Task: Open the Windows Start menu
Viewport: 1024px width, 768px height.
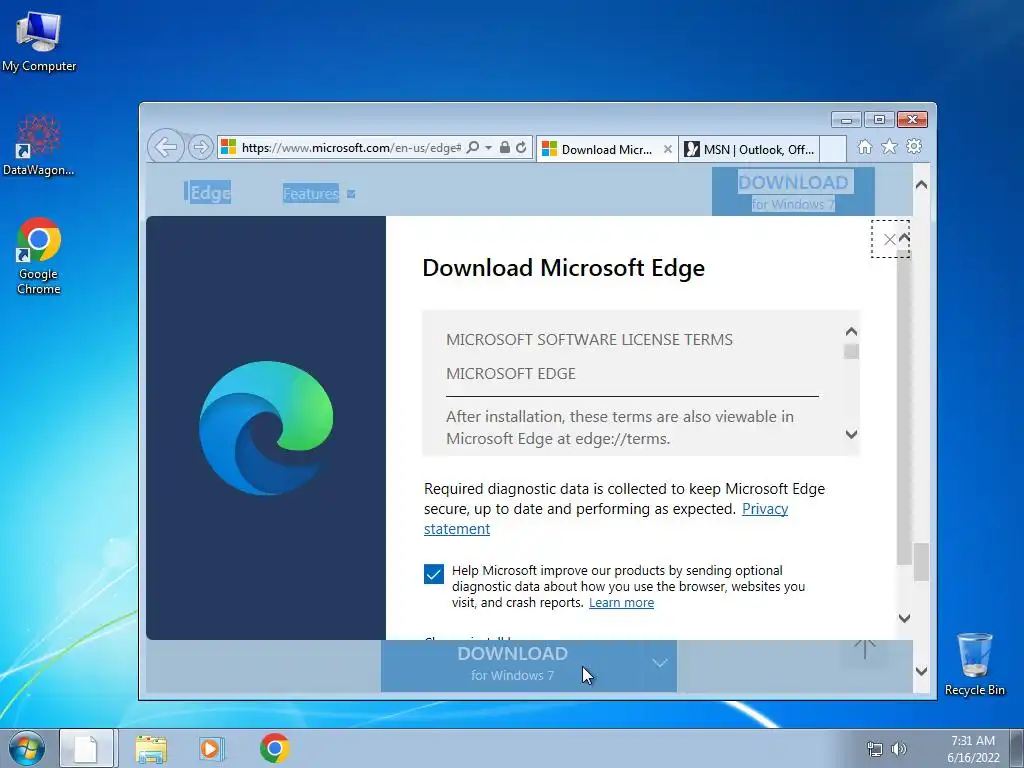Action: [27, 748]
